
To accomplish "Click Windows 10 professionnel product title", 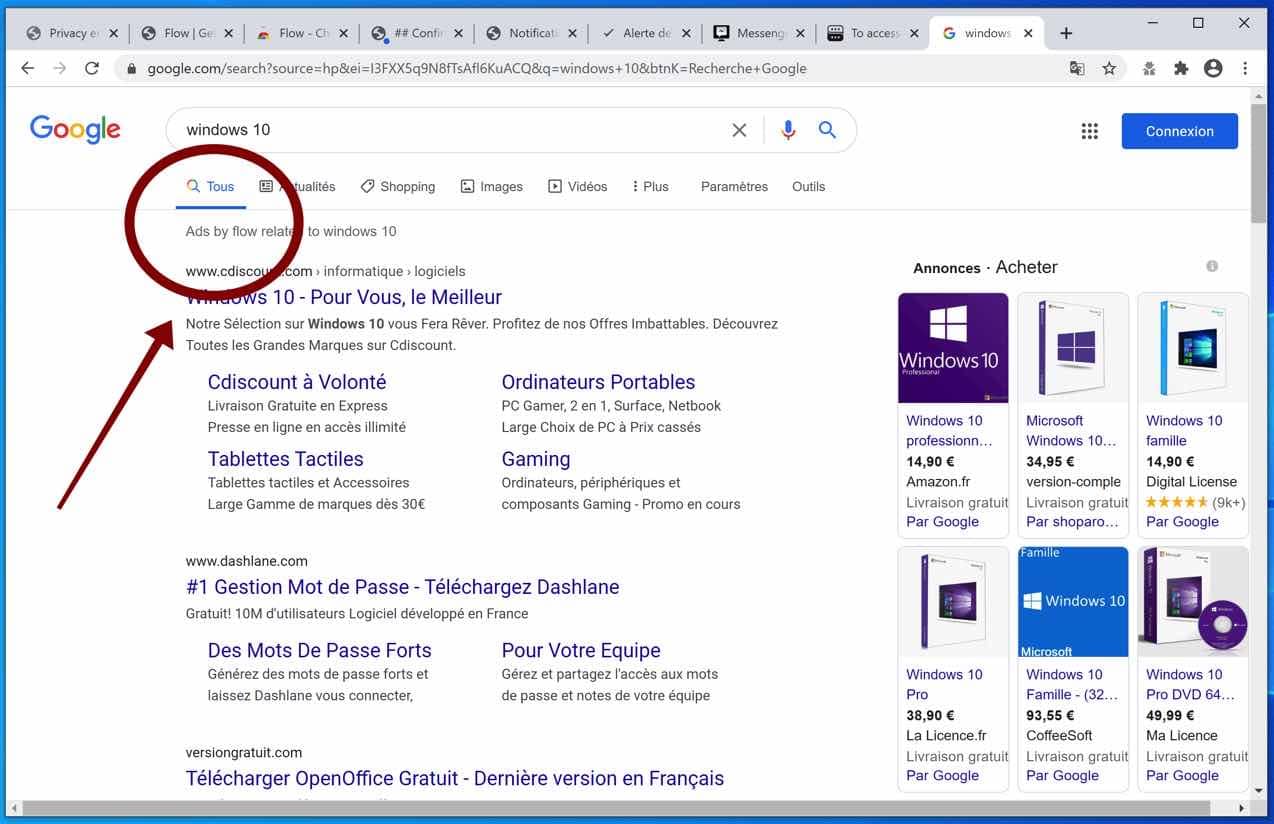I will tap(949, 431).
